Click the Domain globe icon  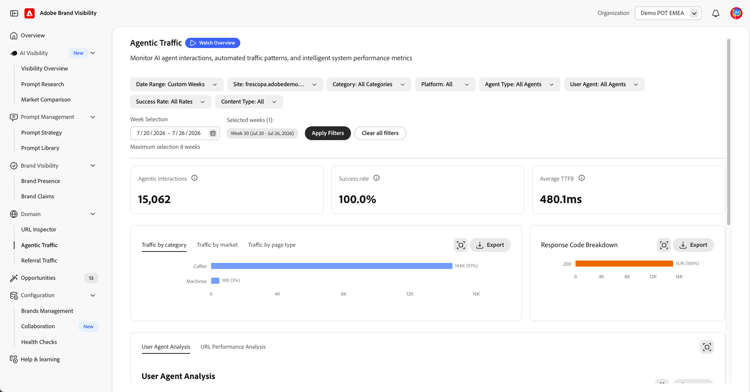tap(14, 214)
